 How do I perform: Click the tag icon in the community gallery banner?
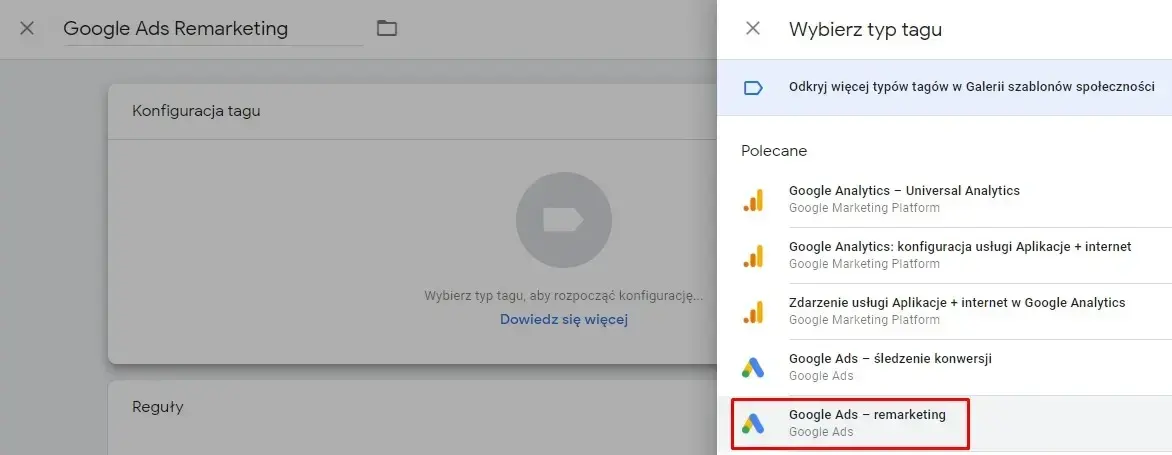(753, 87)
